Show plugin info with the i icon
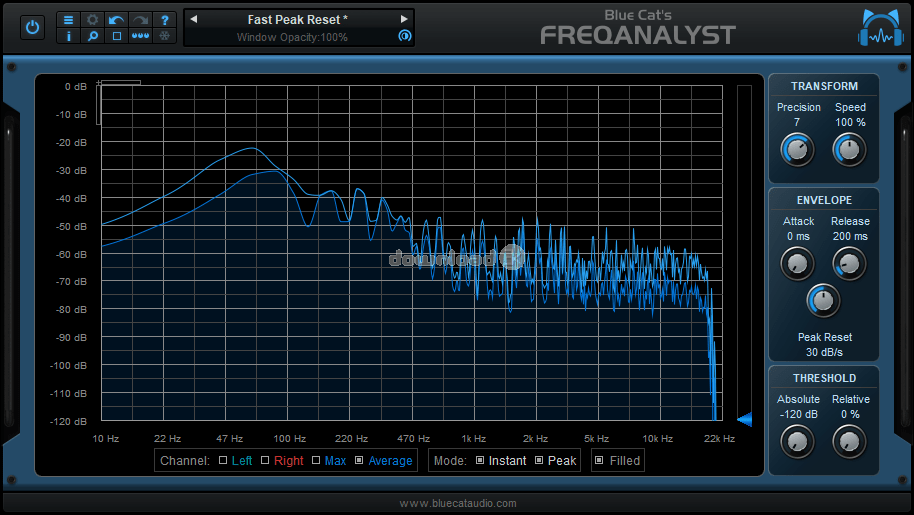914x515 pixels. 68,36
